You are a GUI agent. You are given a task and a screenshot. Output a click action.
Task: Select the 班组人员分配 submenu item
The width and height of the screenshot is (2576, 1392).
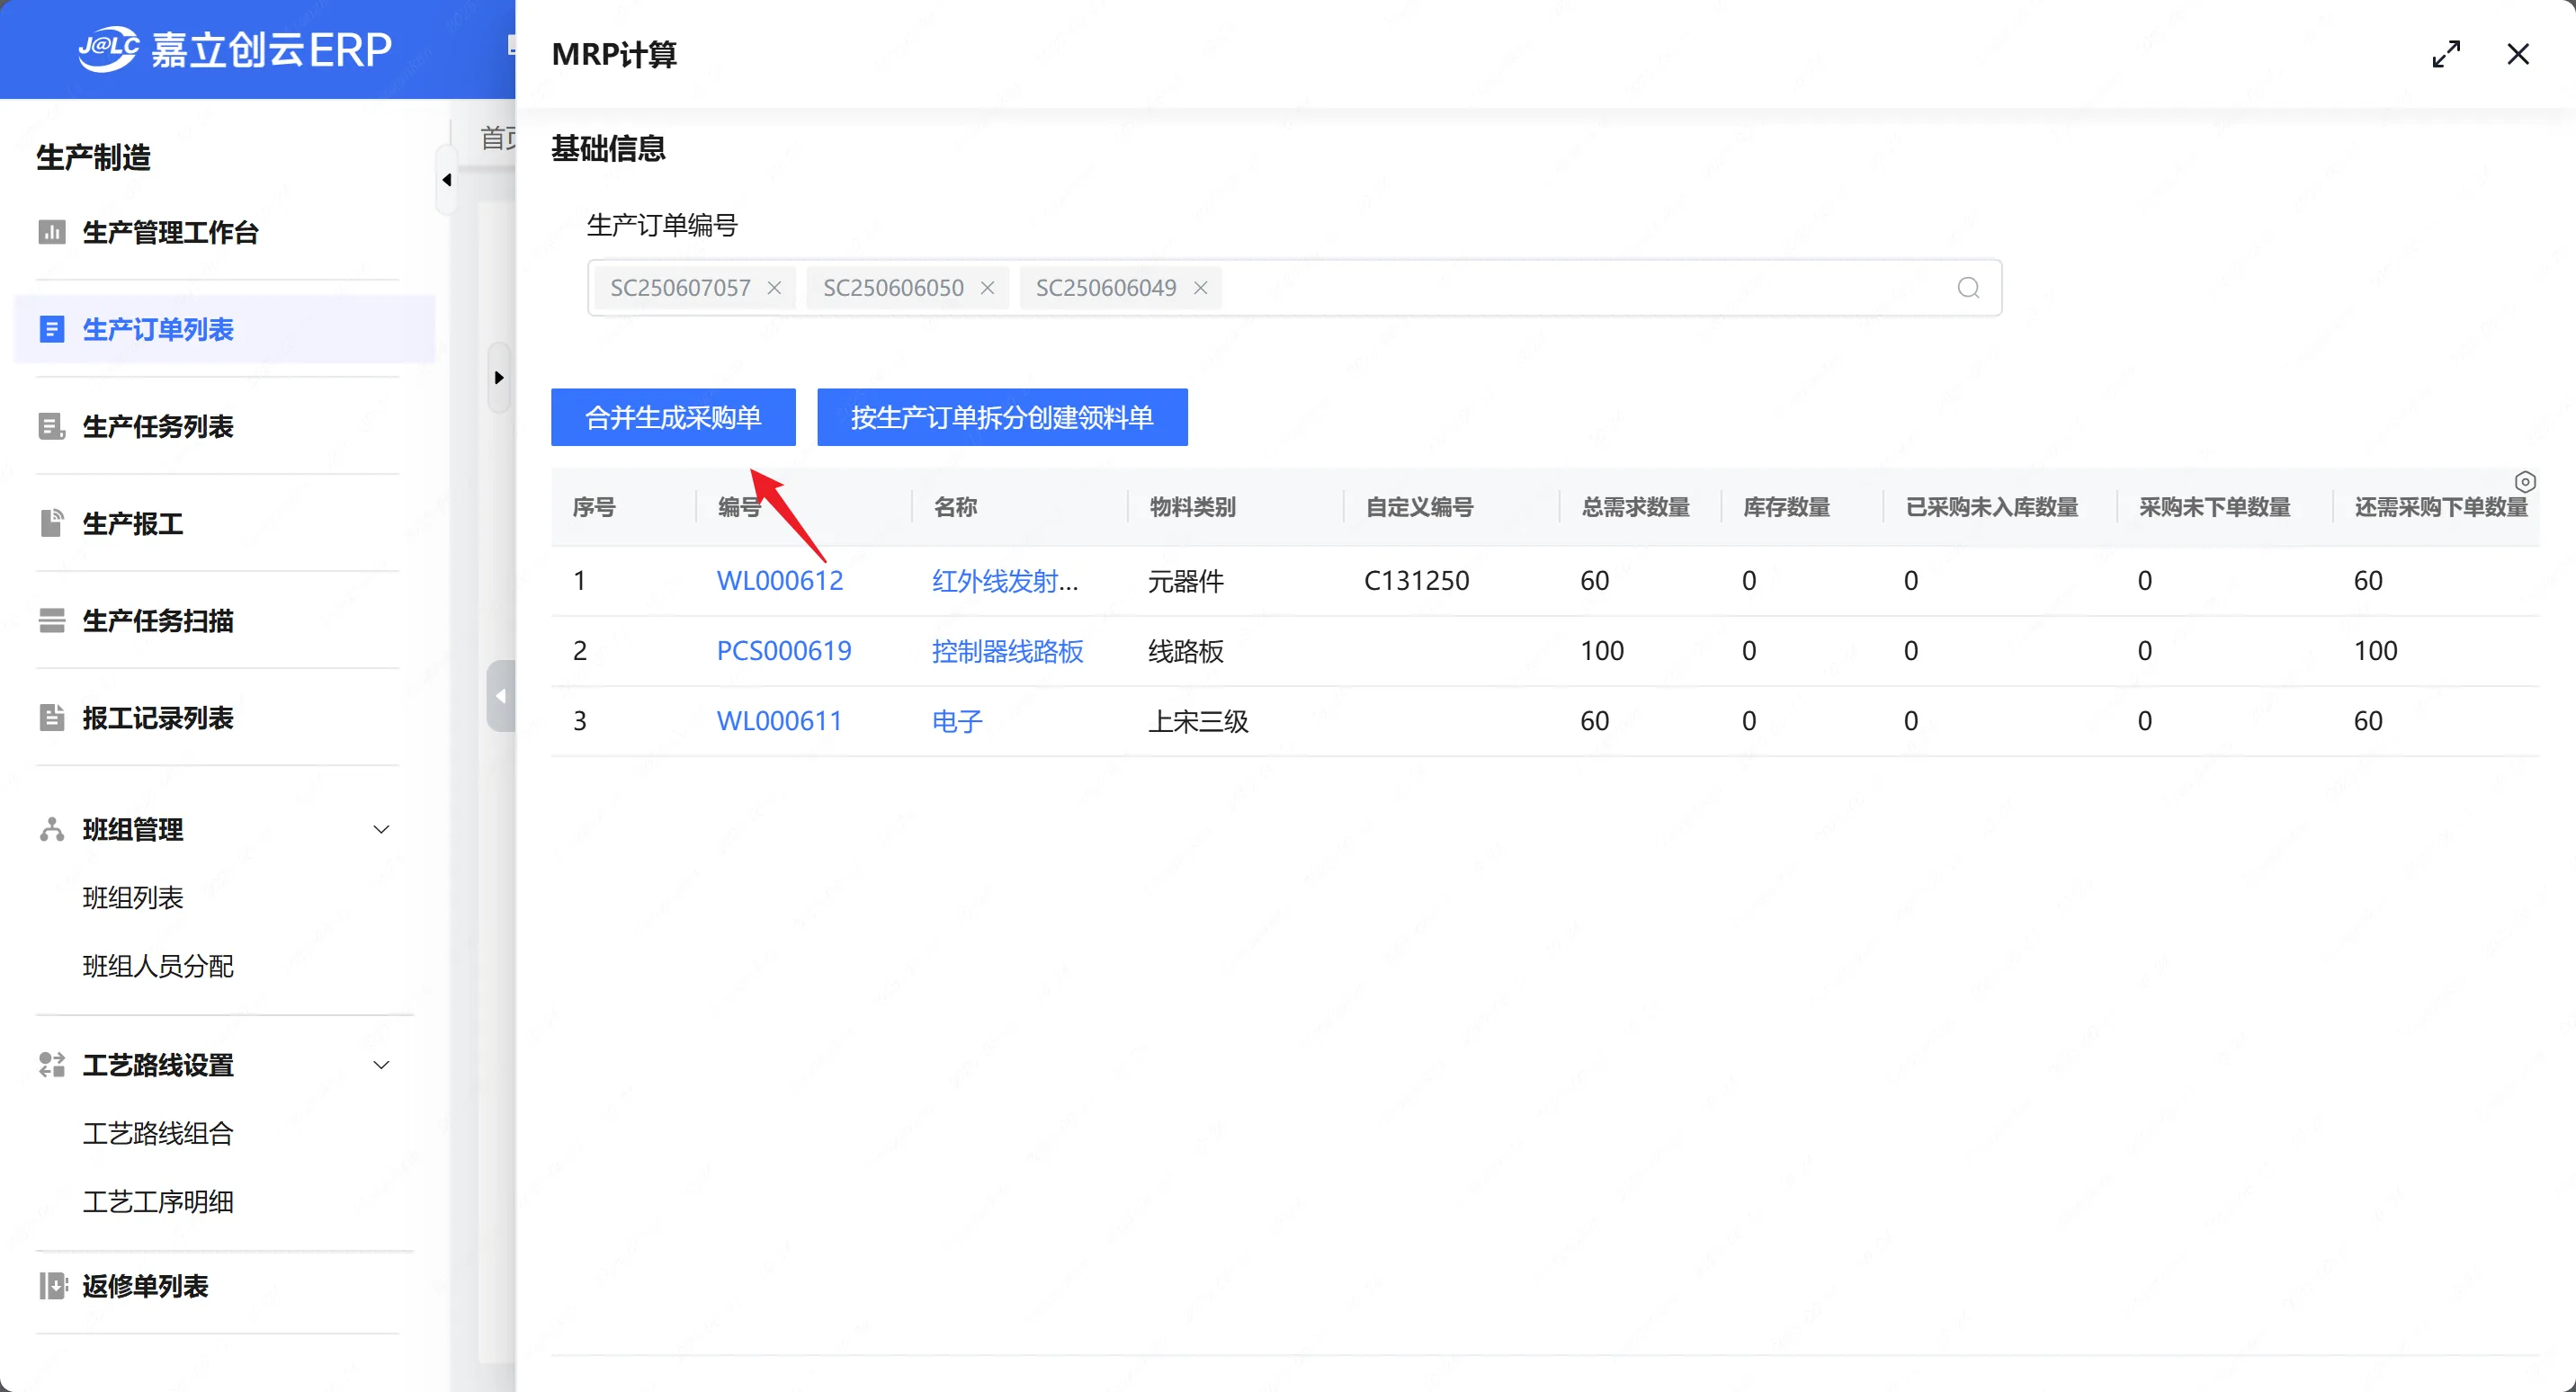[158, 965]
